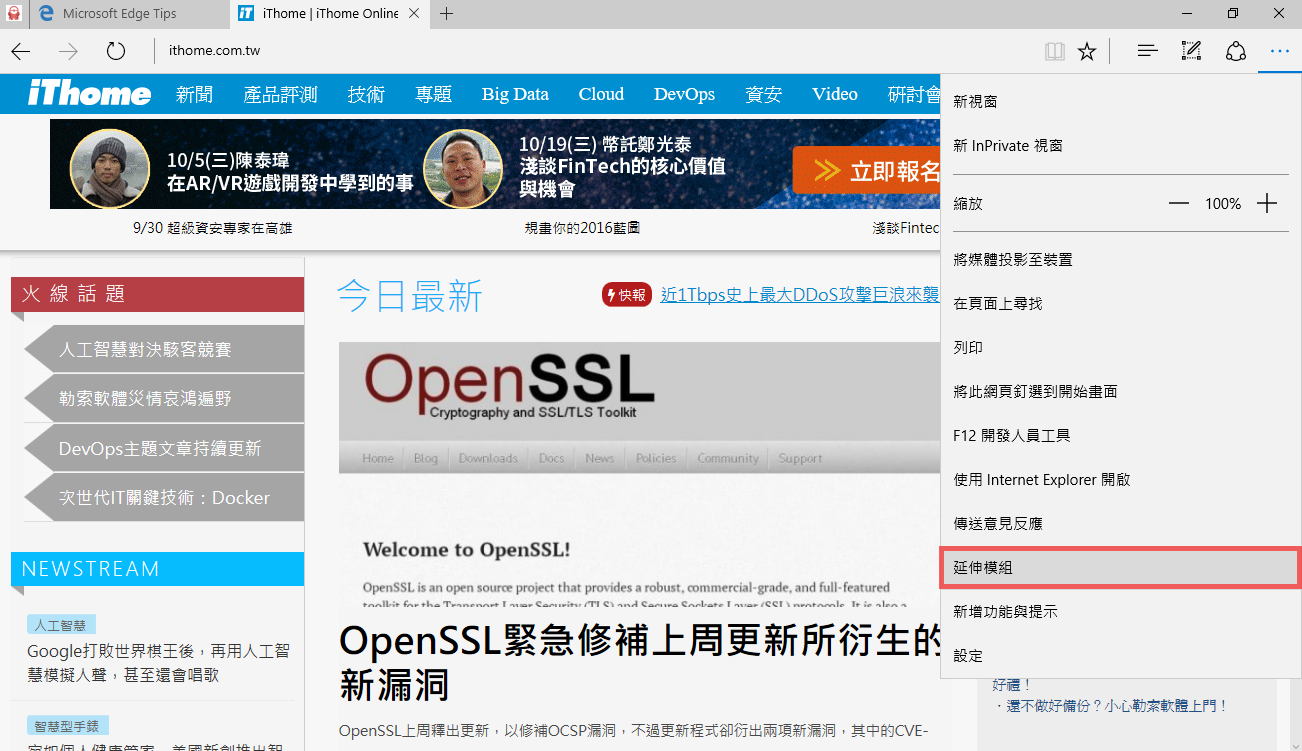The image size is (1302, 751).
Task: Select 延伸模組 menu item
Action: (x=1120, y=567)
